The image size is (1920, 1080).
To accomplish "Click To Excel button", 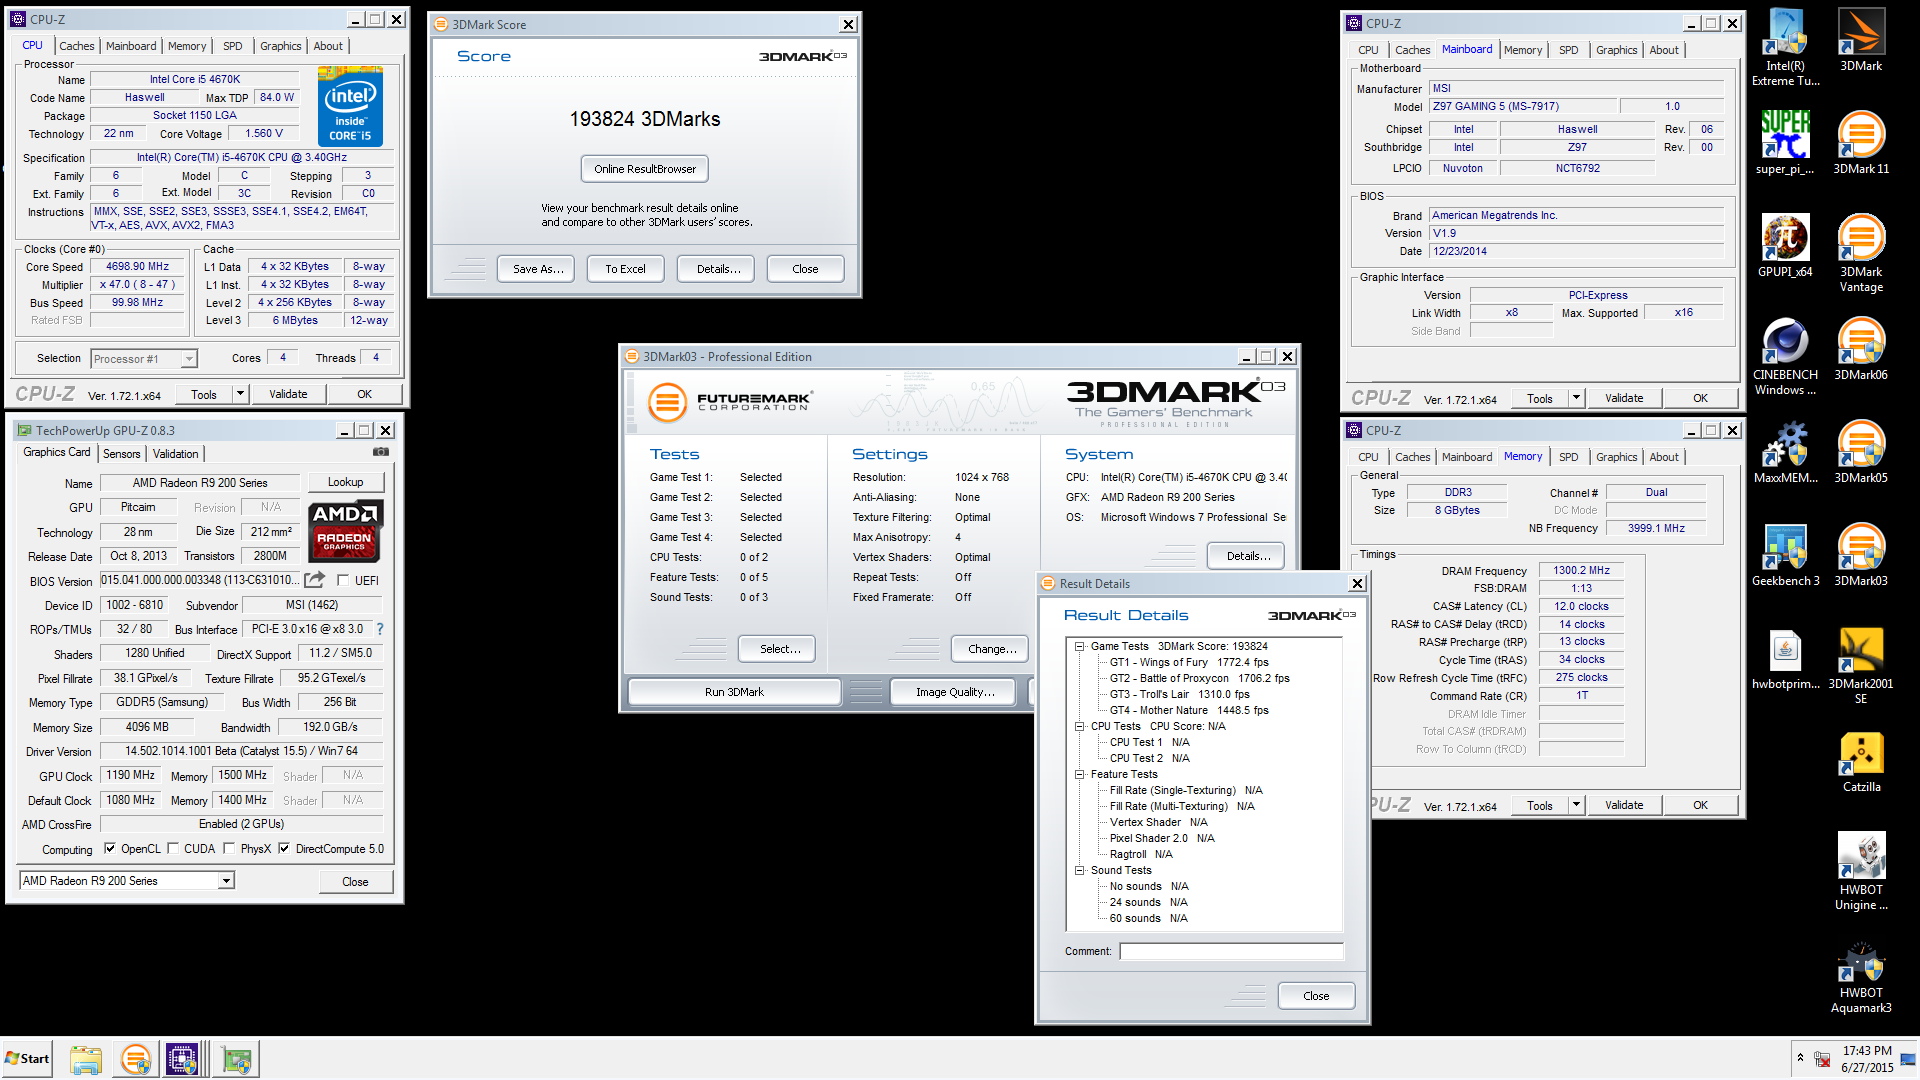I will coord(625,269).
